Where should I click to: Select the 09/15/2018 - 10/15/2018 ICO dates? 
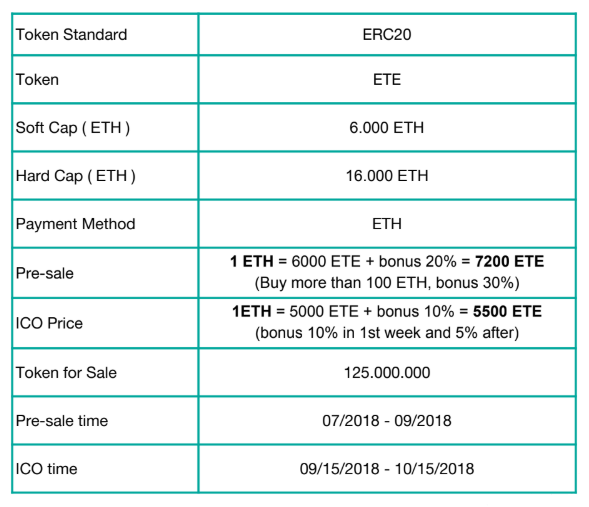[x=387, y=469]
